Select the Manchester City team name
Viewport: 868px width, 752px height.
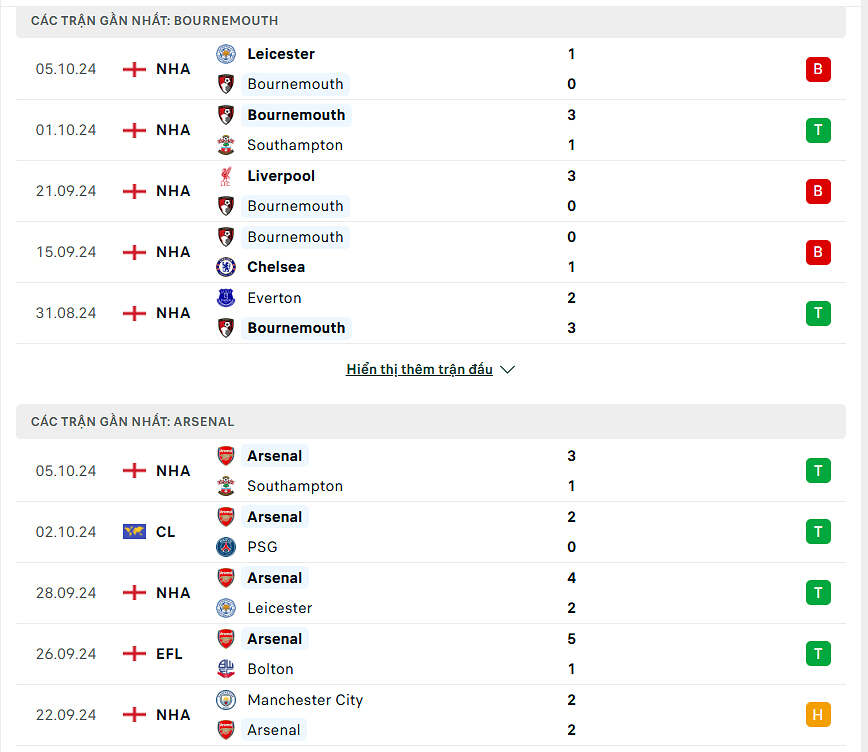pyautogui.click(x=305, y=700)
